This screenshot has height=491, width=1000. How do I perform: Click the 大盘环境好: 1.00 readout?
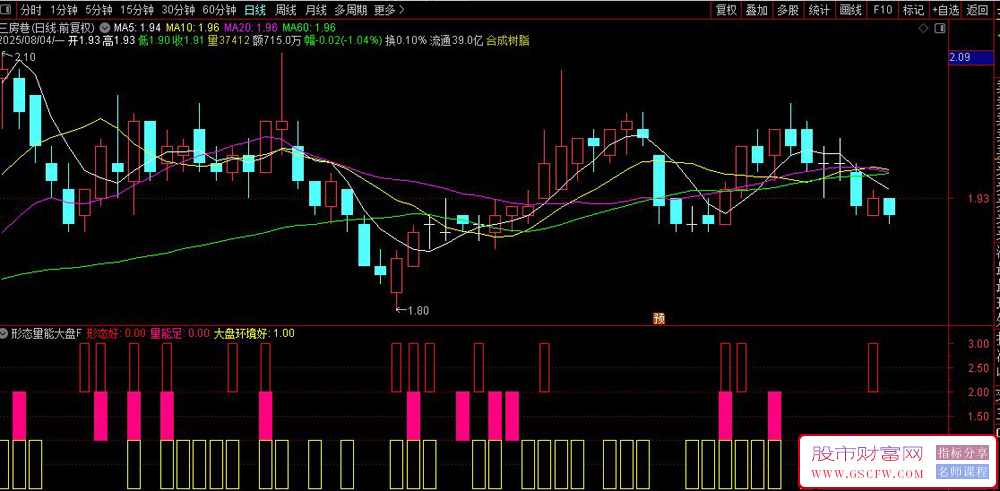(254, 333)
